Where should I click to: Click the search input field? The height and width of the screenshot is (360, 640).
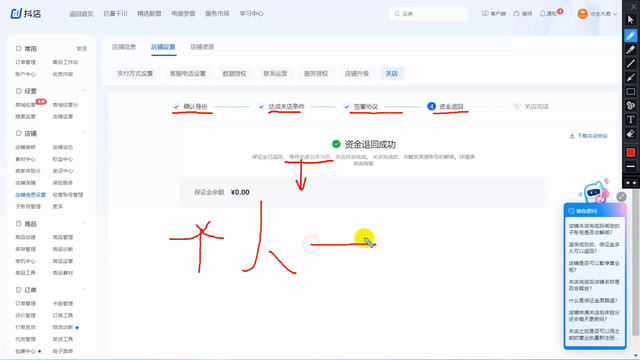point(428,14)
